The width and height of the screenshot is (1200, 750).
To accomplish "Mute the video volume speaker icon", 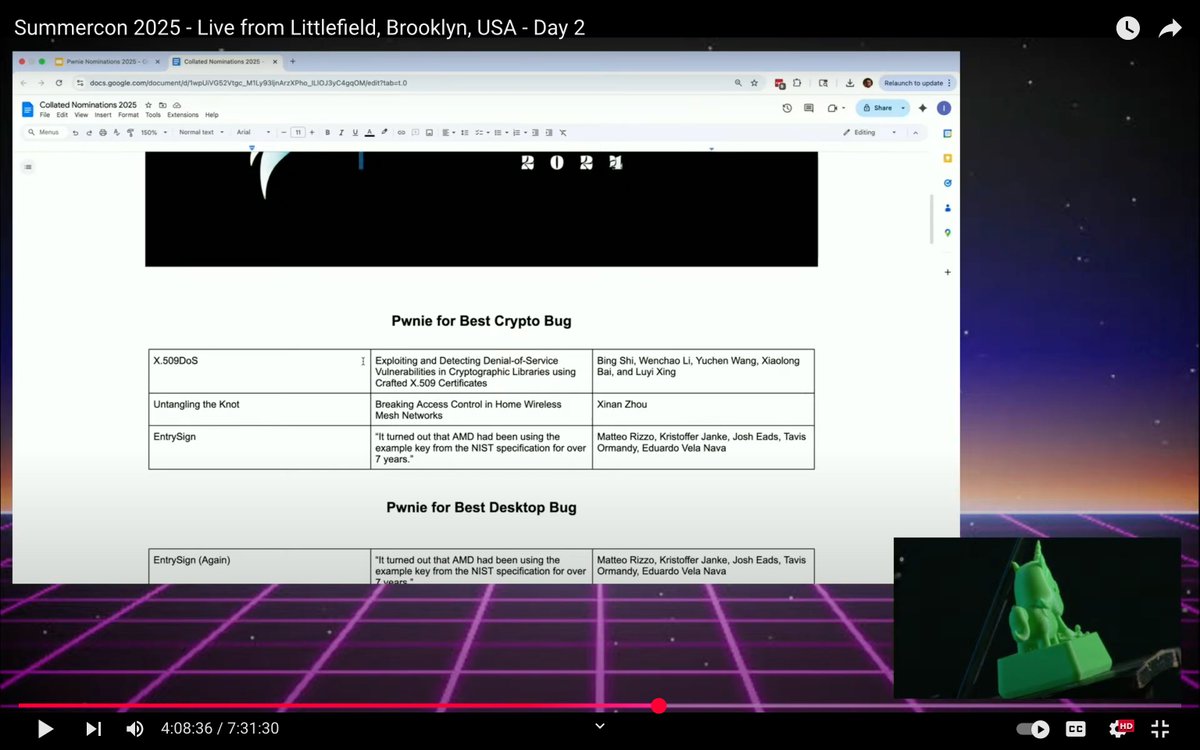I will pyautogui.click(x=135, y=729).
